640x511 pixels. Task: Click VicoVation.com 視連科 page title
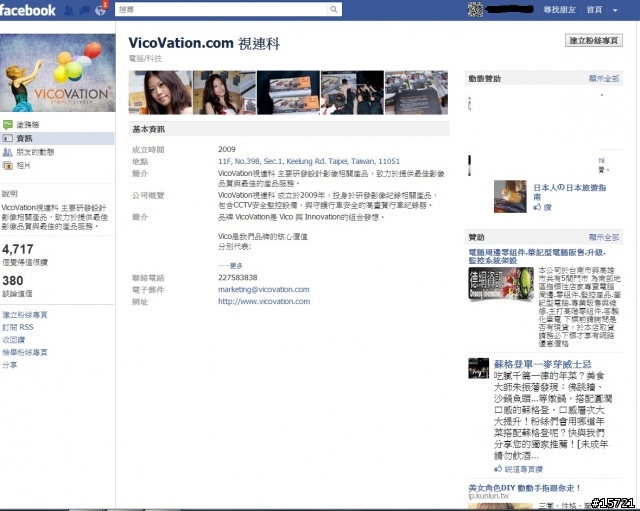[204, 43]
